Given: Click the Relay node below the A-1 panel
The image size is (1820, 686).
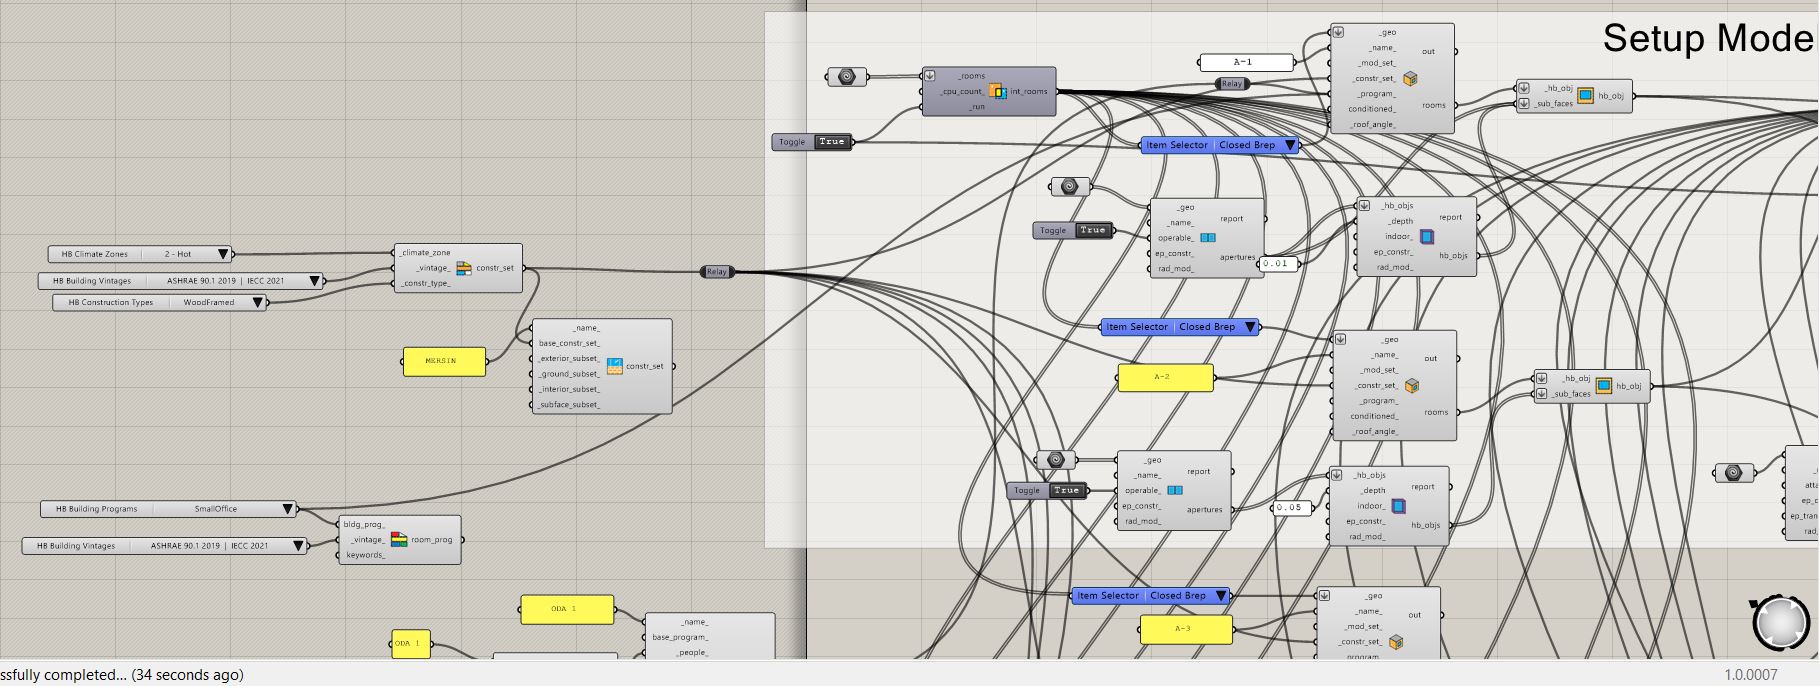Looking at the screenshot, I should pos(1231,84).
